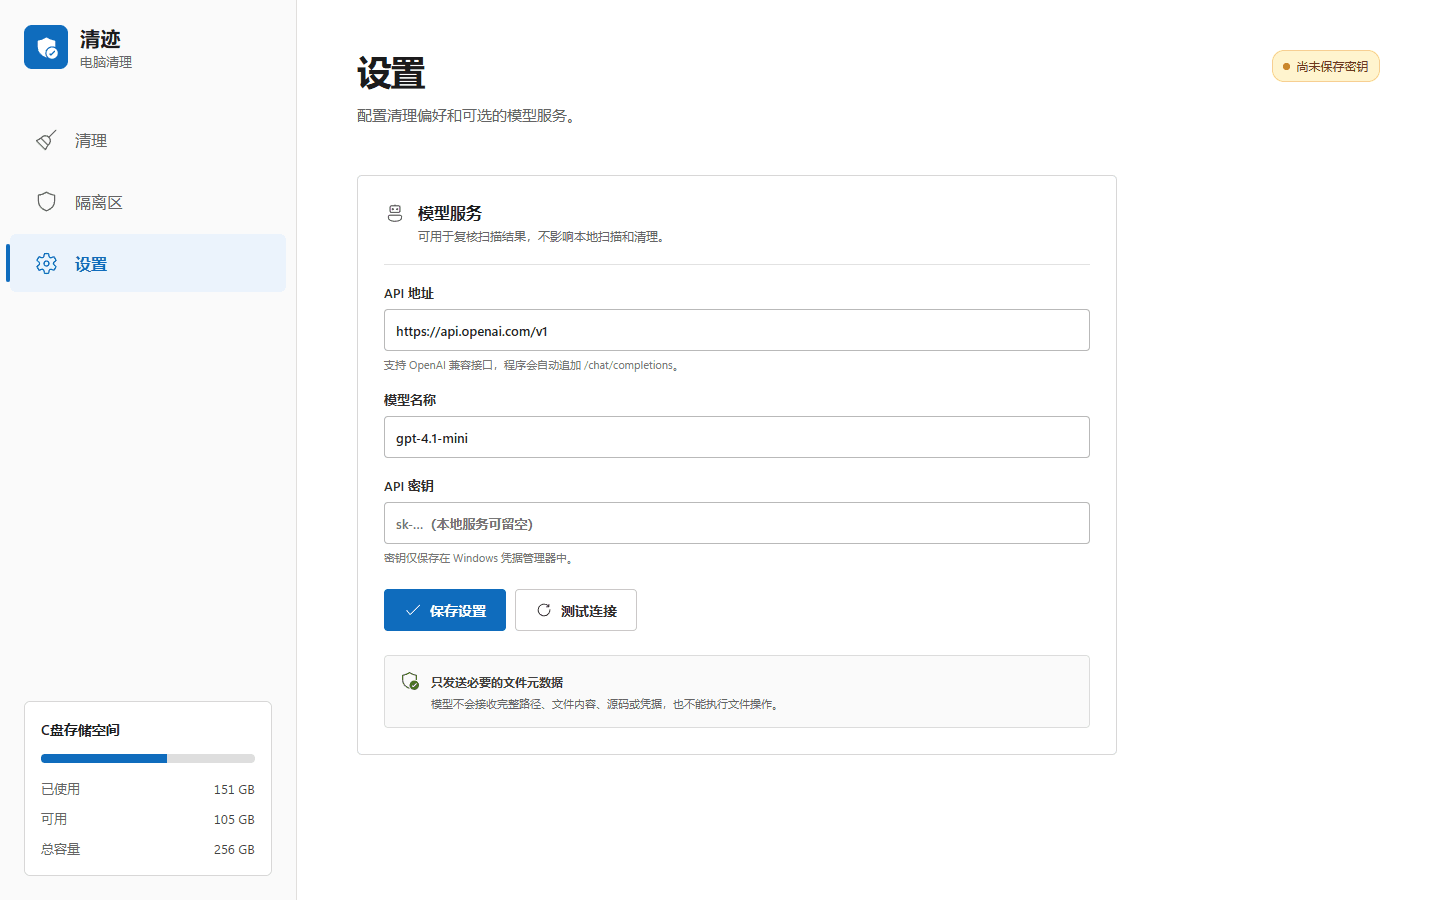This screenshot has height=900, width=1440.
Task: Click the 总容量 label in storage card
Action: pos(60,849)
